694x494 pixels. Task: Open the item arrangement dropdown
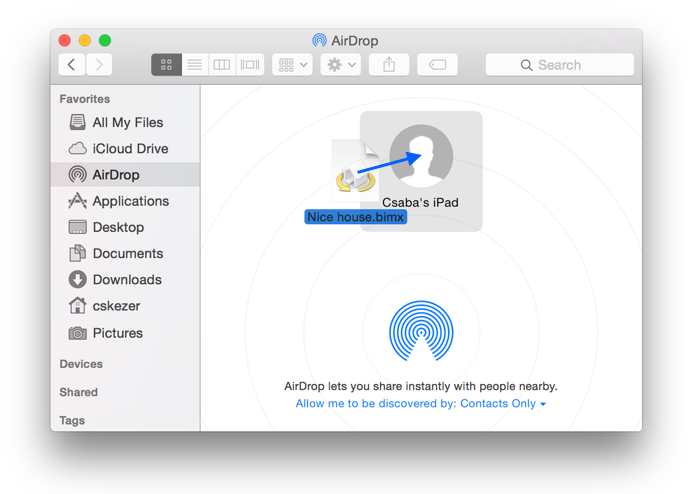tap(293, 65)
